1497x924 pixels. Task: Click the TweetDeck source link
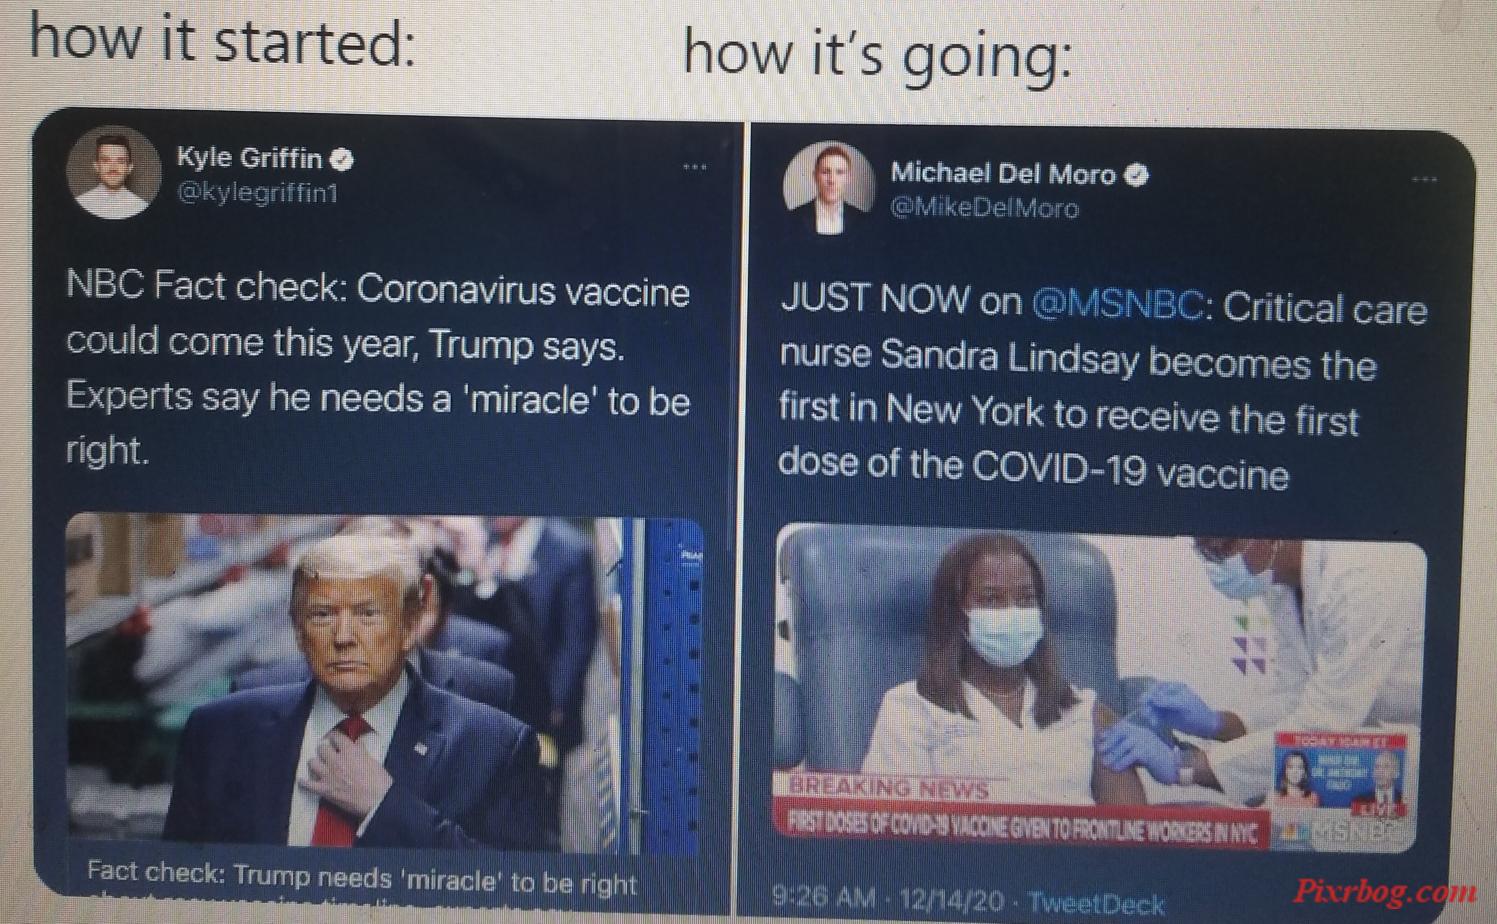coord(1096,903)
